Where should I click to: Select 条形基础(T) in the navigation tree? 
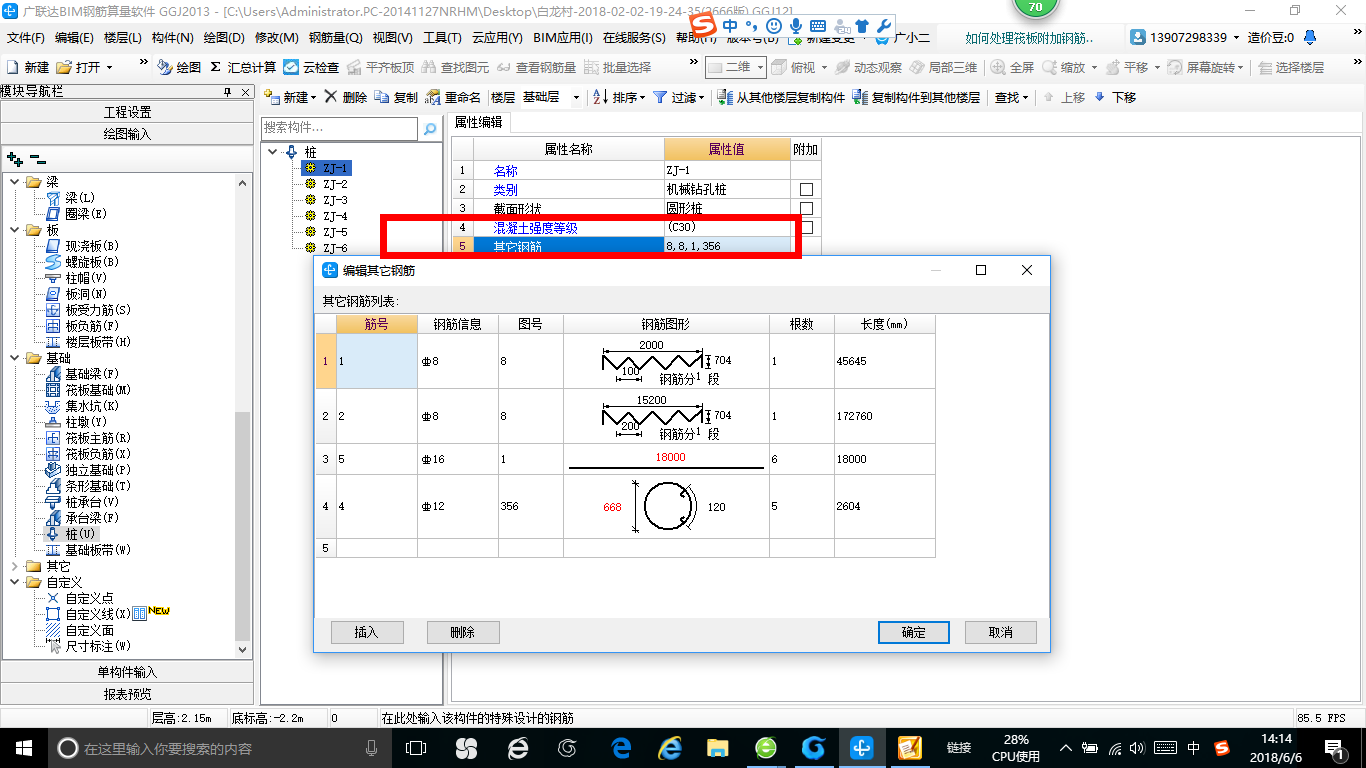click(x=98, y=486)
